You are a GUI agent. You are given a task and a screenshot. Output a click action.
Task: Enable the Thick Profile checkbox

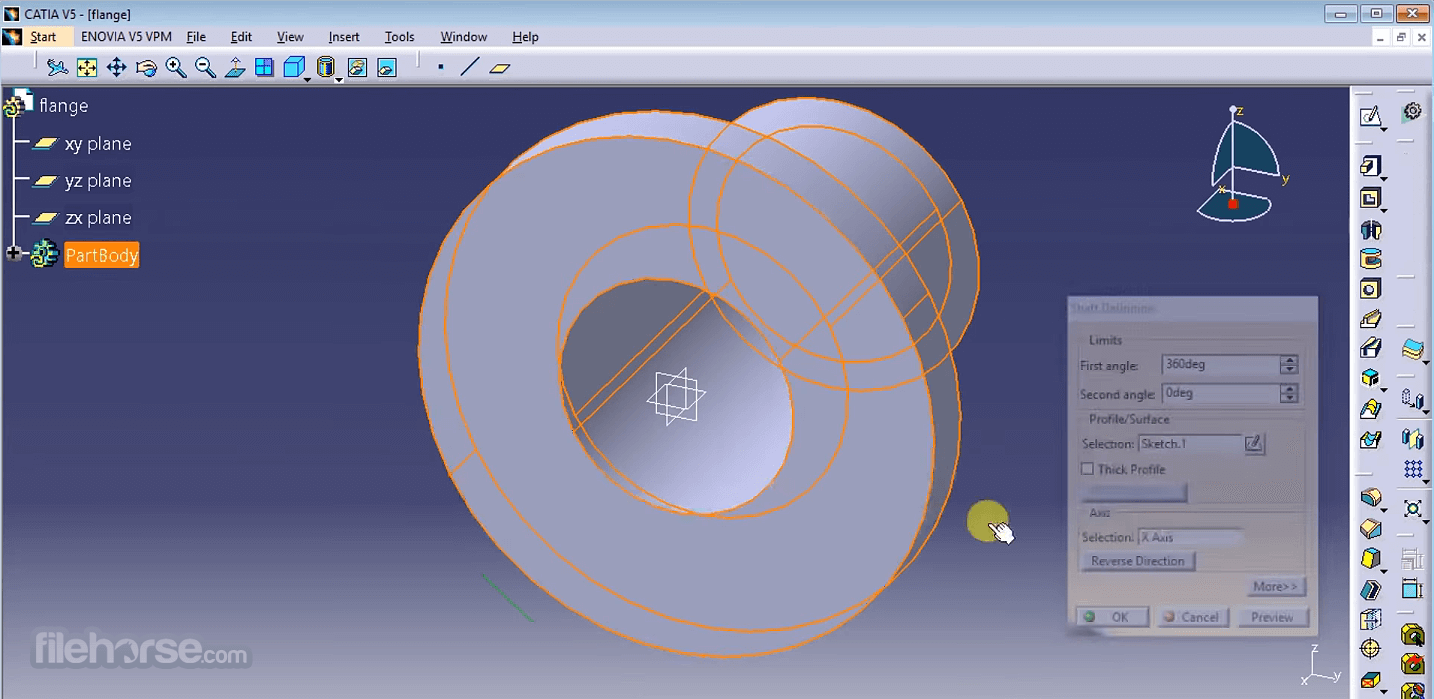coord(1087,469)
